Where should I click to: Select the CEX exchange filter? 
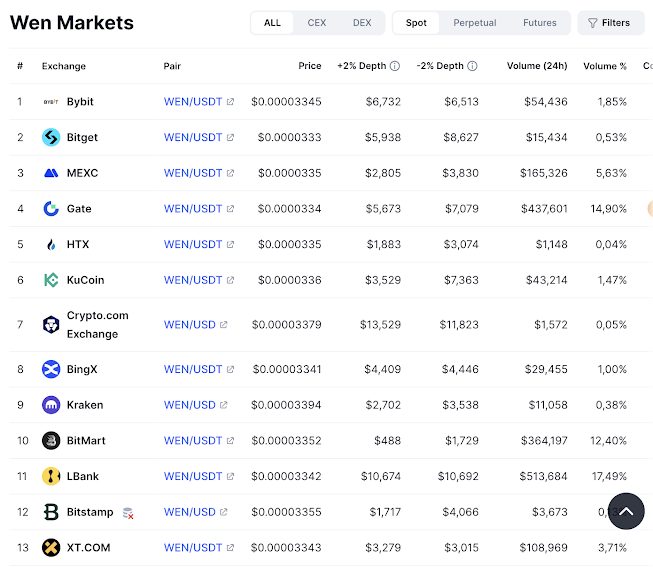317,23
